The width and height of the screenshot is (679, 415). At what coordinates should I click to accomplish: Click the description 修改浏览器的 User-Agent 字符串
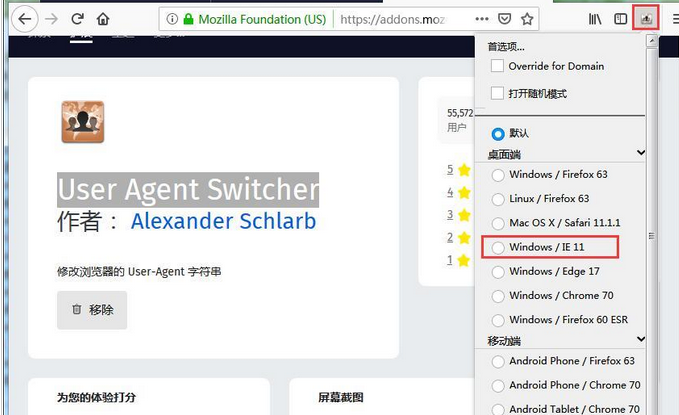[x=139, y=272]
